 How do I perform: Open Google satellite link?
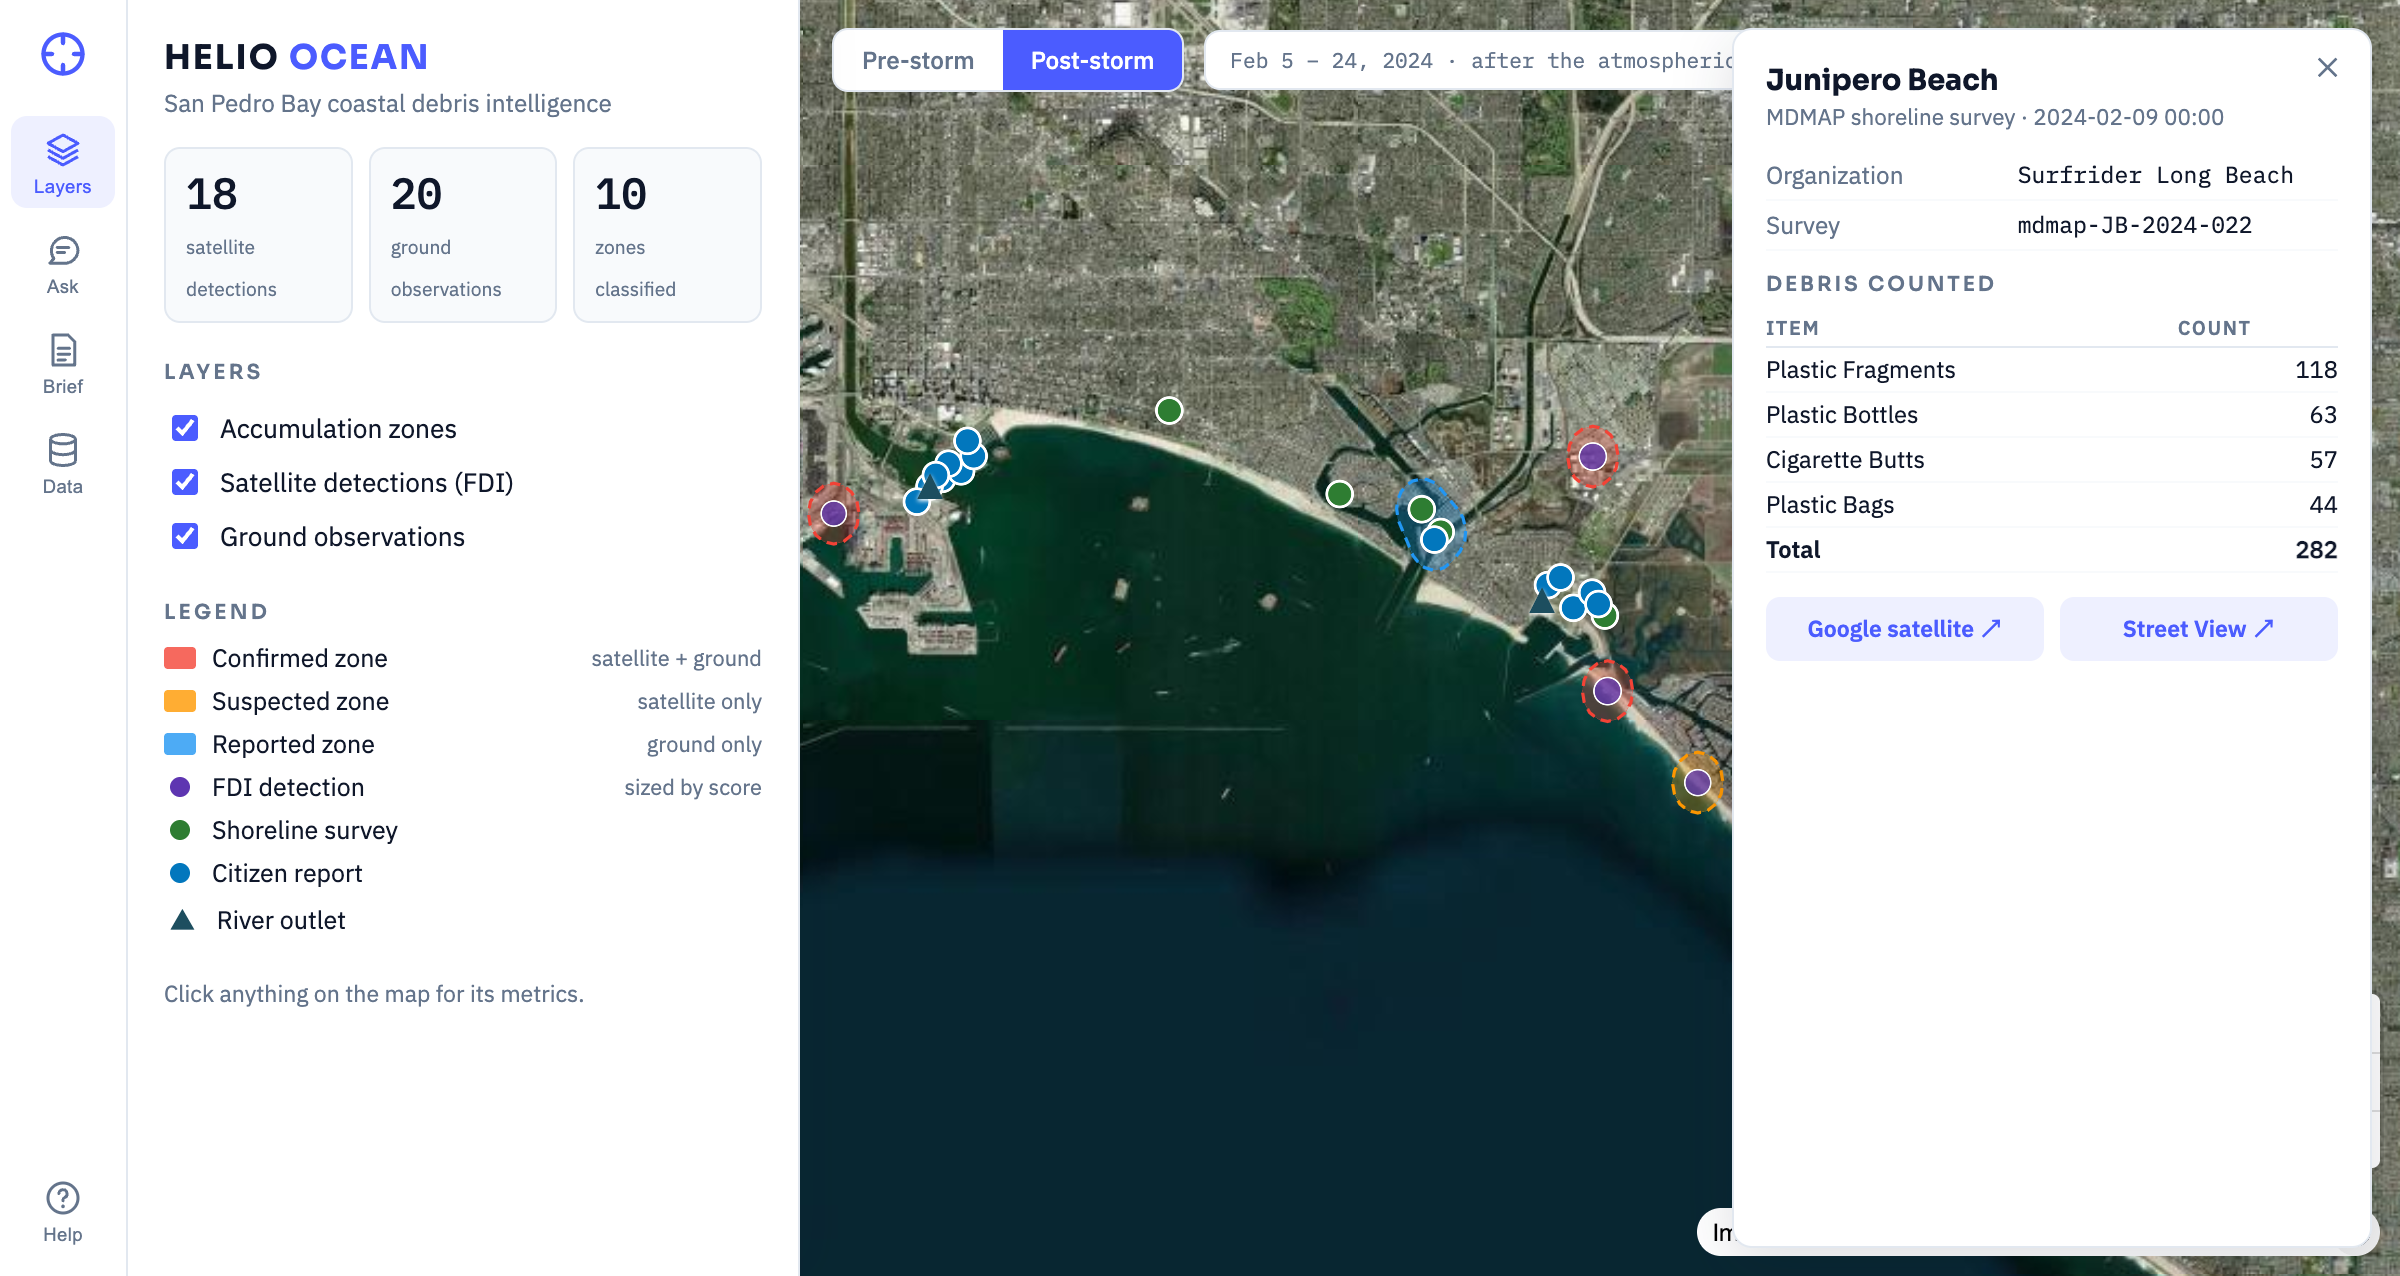click(x=1904, y=629)
